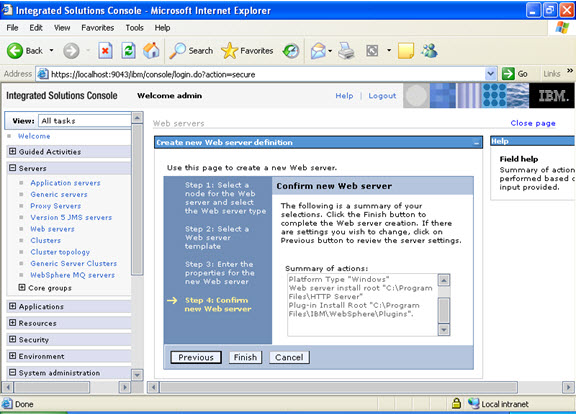The image size is (576, 414).
Task: Expand the Core groups node
Action: tap(22, 287)
